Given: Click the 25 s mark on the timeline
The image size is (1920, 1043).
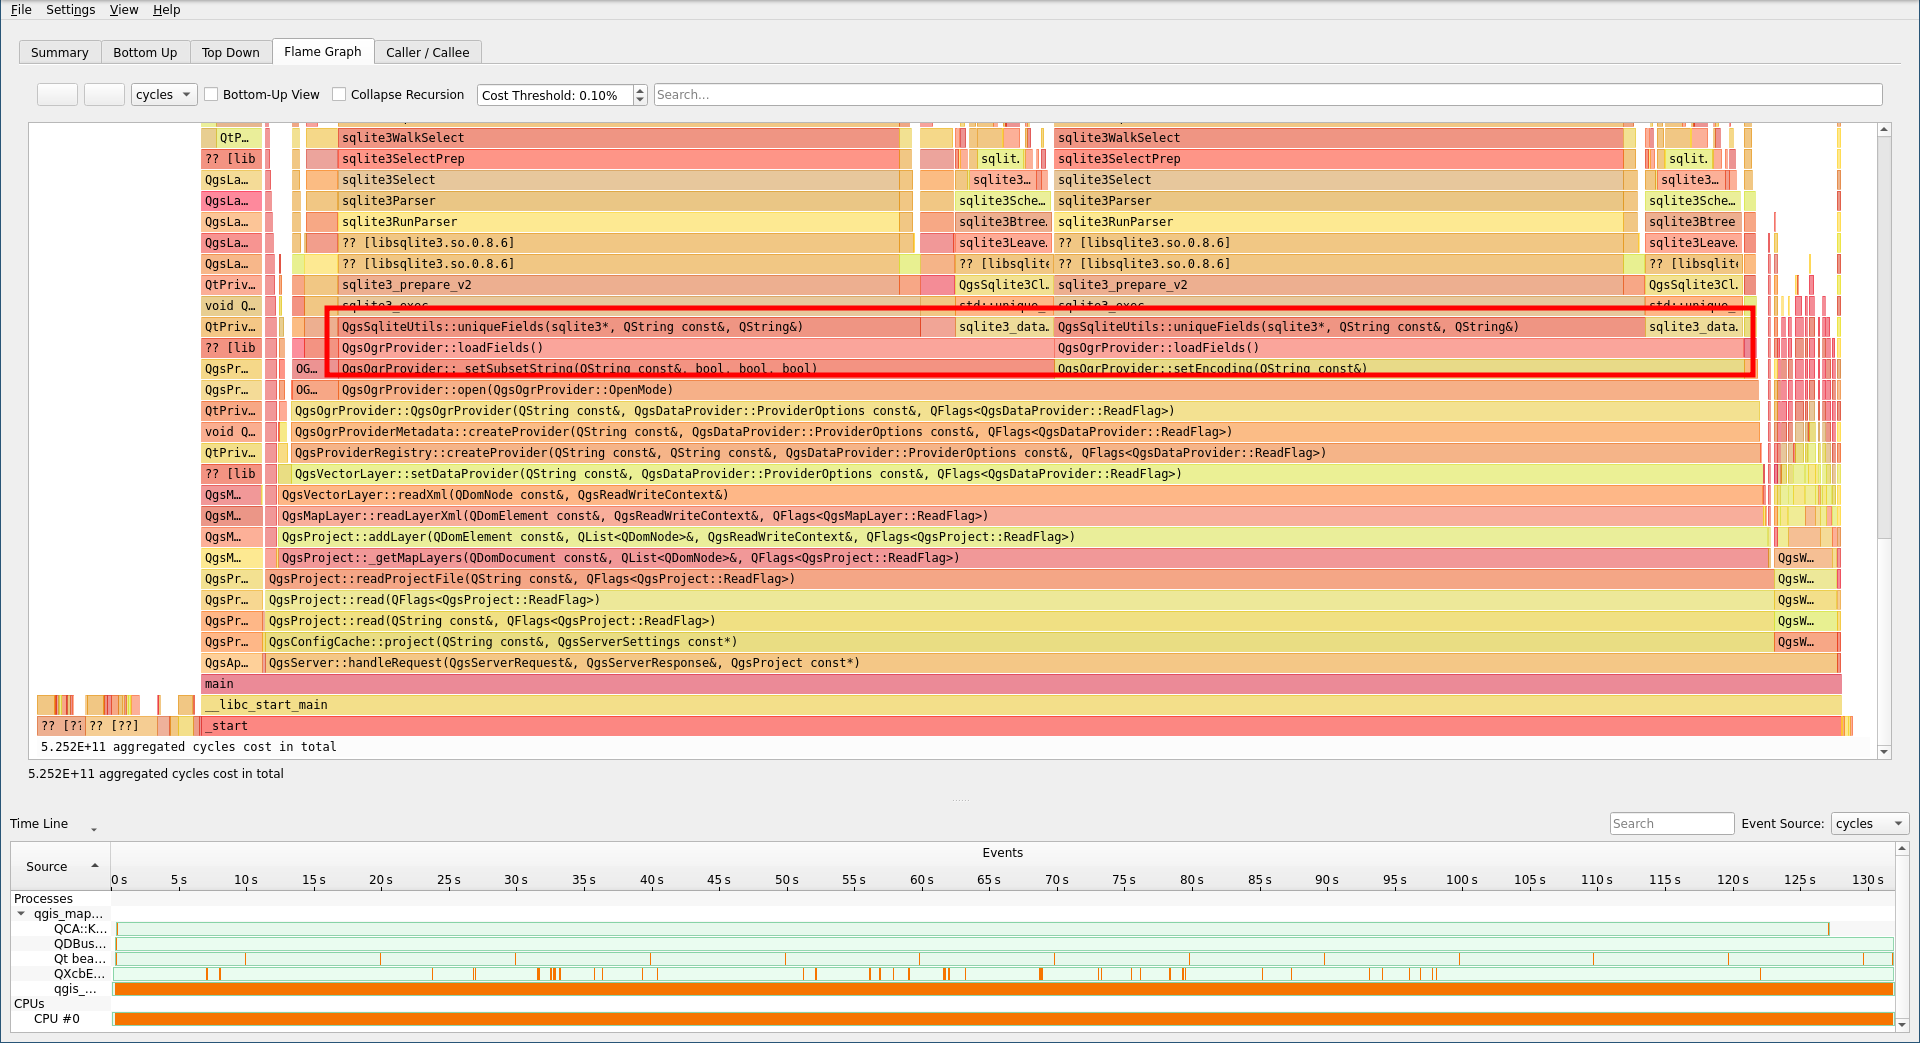Looking at the screenshot, I should [x=449, y=880].
